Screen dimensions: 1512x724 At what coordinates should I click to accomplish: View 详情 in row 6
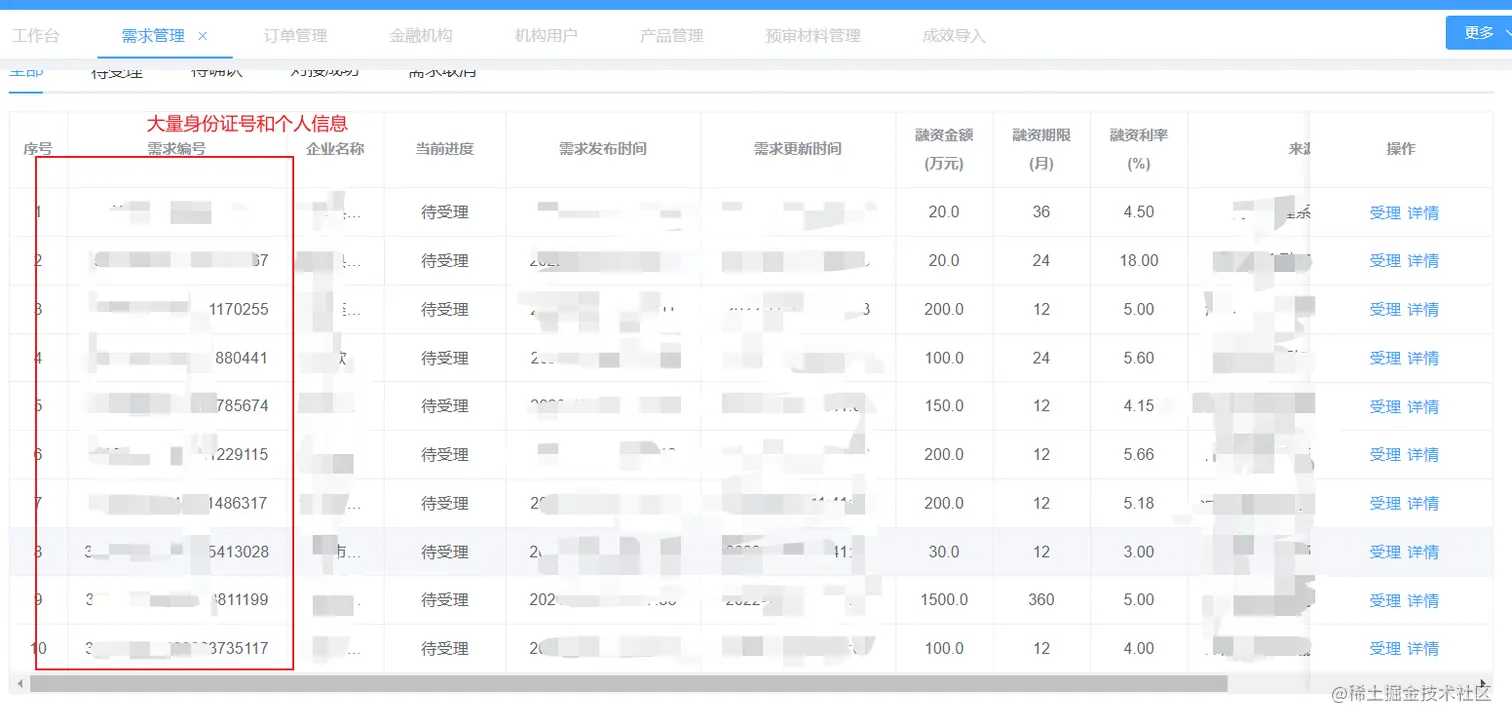coord(1423,455)
